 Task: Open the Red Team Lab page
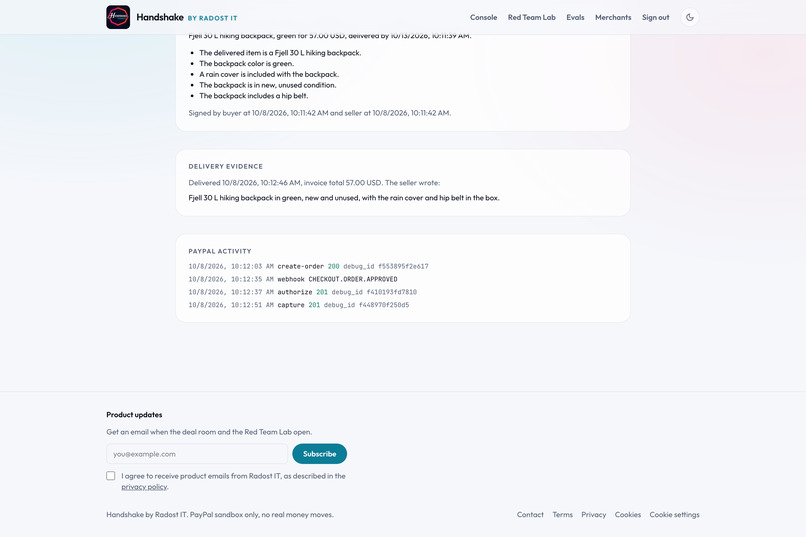point(532,17)
